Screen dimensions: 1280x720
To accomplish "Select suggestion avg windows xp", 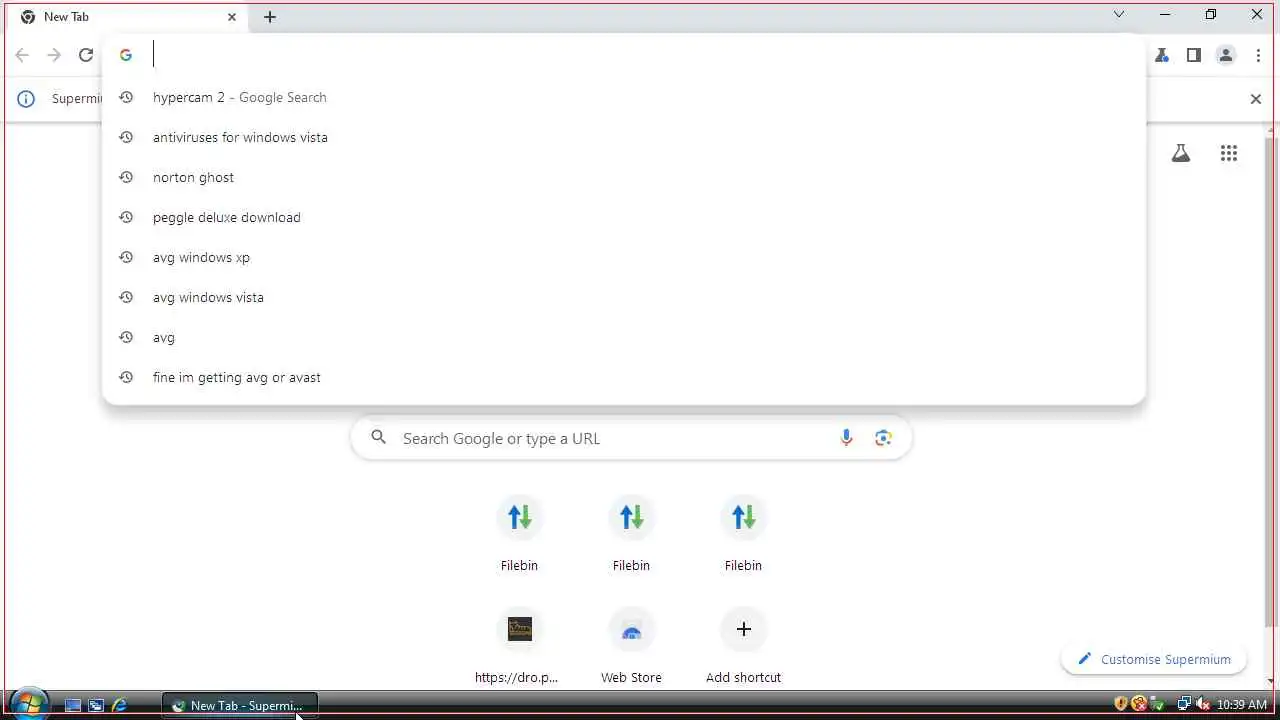I will (624, 257).
